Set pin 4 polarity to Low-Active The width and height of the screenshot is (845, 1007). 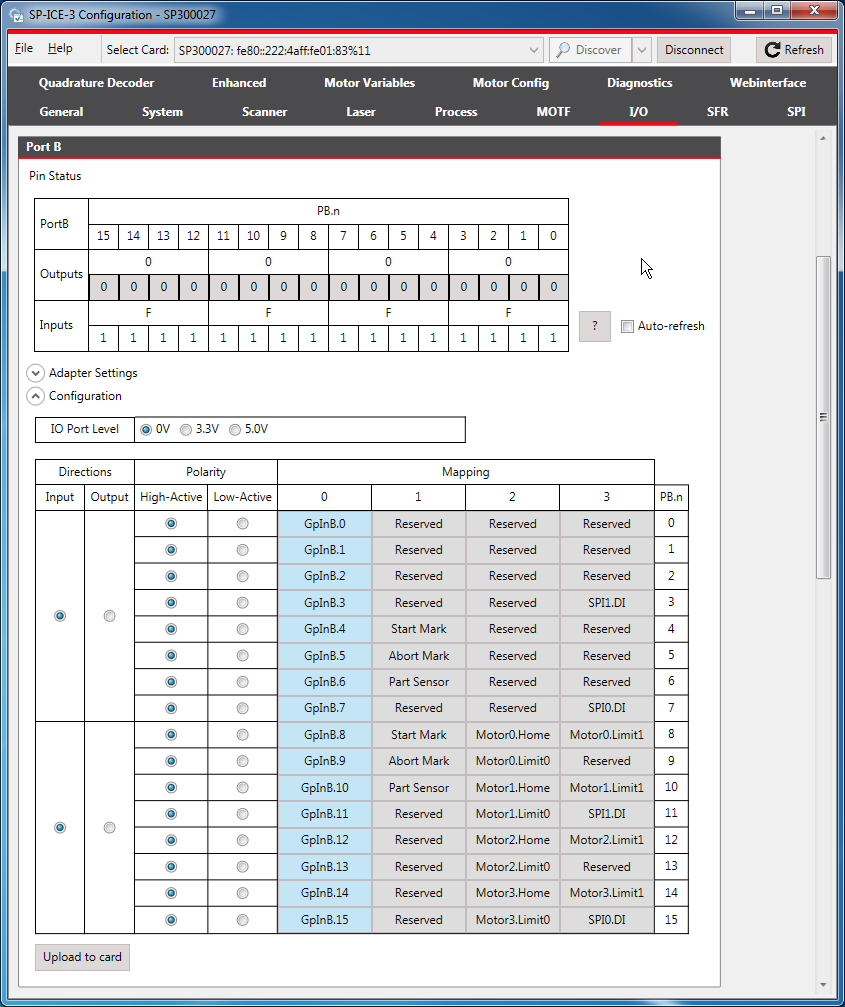point(242,629)
